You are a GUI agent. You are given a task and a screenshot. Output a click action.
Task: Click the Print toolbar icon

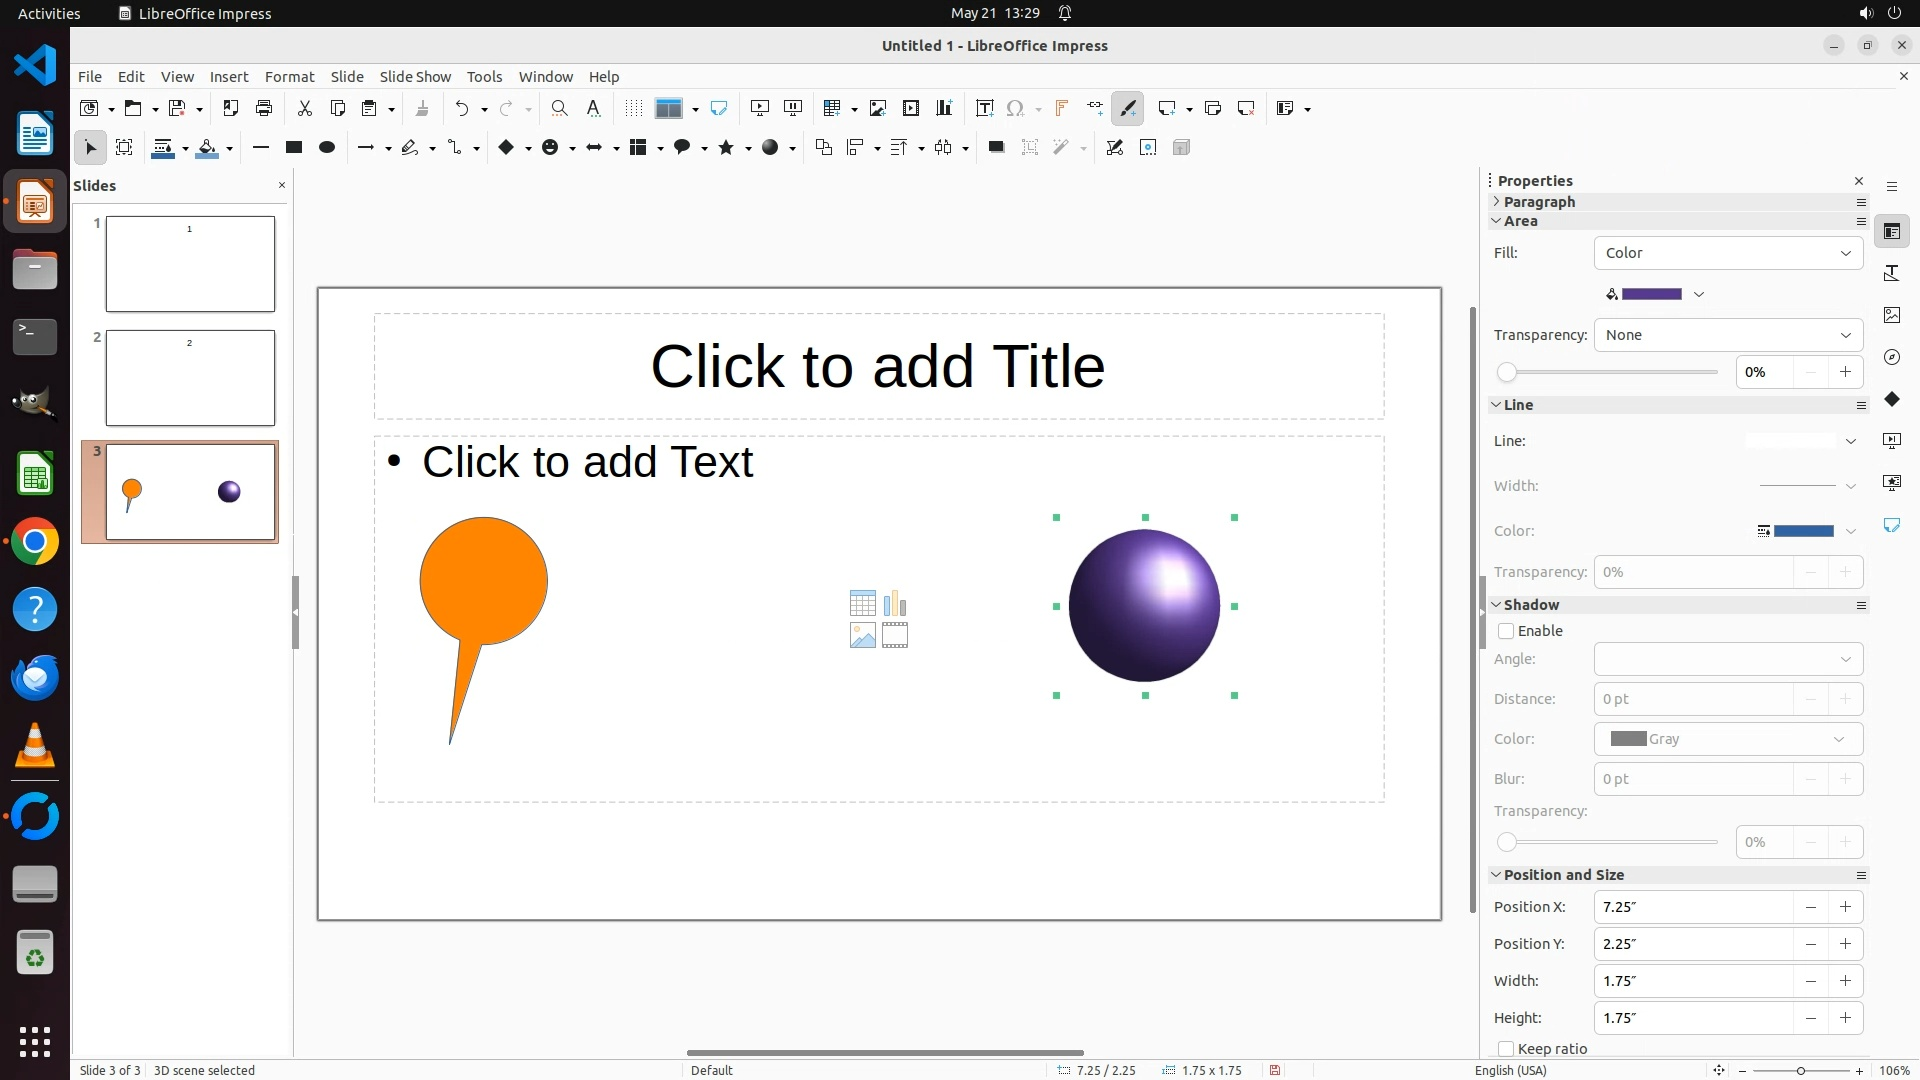pos(264,108)
